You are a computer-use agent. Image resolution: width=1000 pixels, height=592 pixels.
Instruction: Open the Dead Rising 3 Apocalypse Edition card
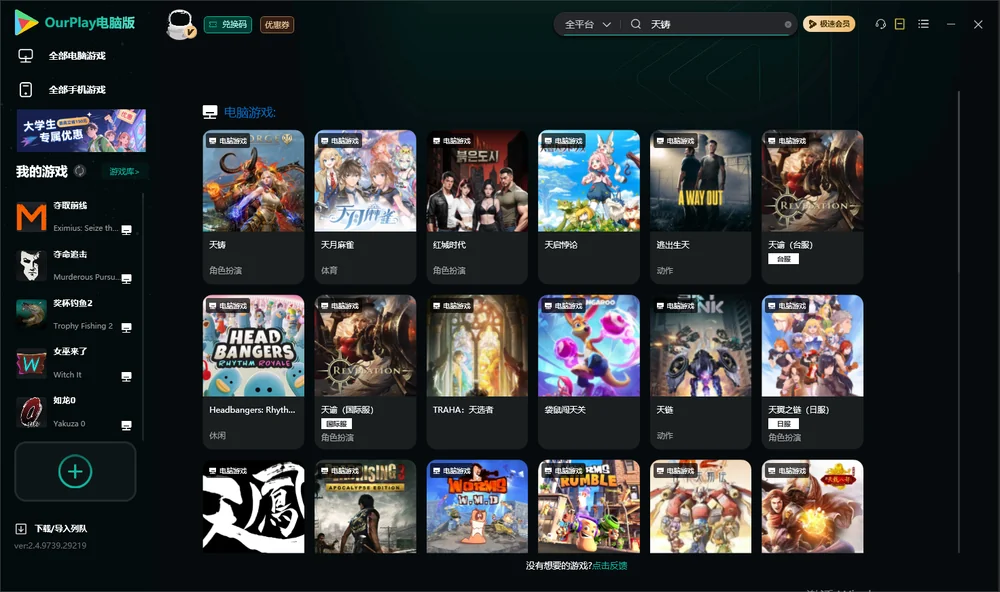click(365, 507)
